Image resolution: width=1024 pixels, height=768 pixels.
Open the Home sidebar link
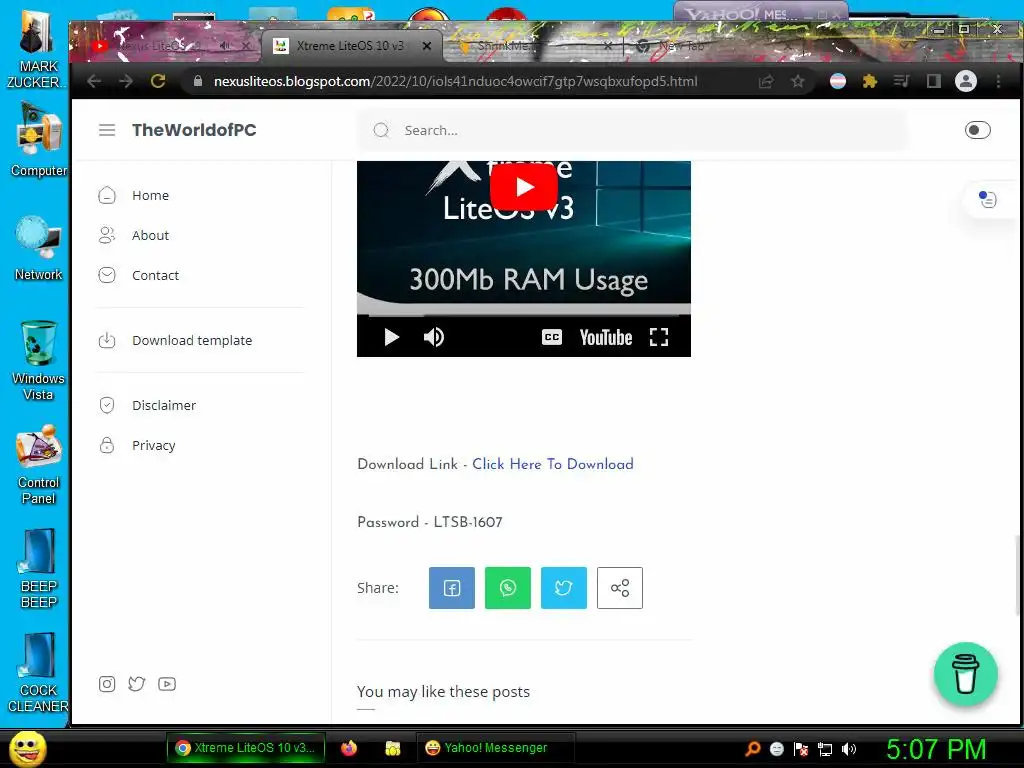coord(150,195)
